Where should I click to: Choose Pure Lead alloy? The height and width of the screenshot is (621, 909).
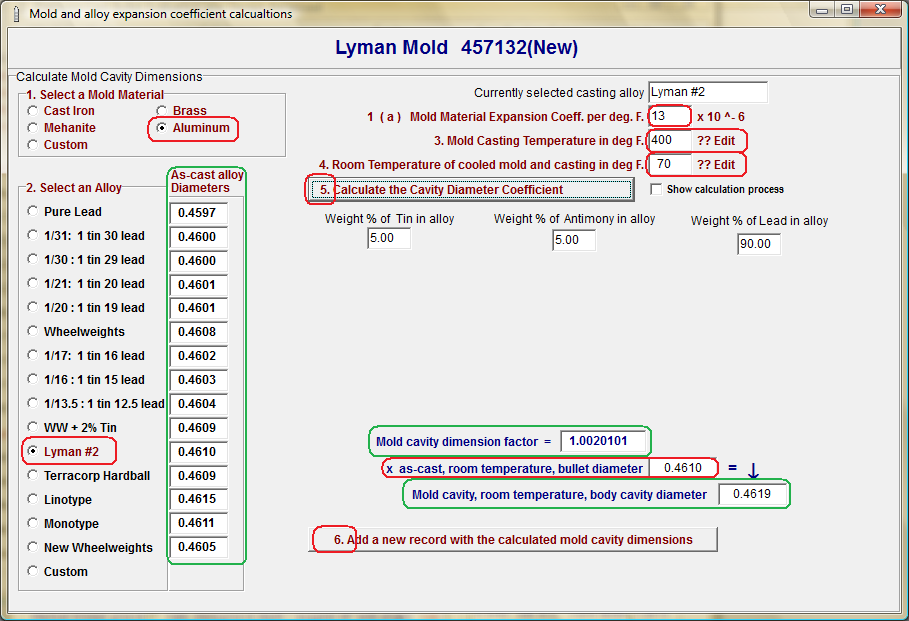(x=64, y=212)
